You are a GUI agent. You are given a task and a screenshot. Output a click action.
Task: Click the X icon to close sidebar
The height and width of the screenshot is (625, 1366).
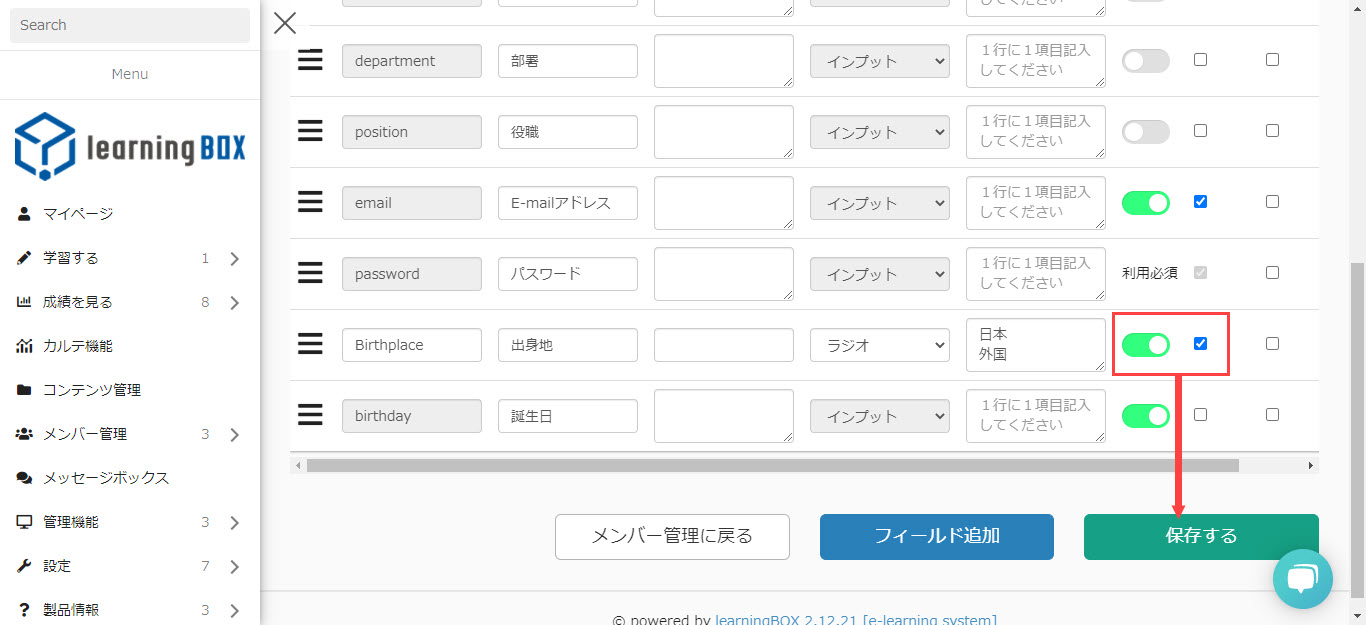pos(285,23)
